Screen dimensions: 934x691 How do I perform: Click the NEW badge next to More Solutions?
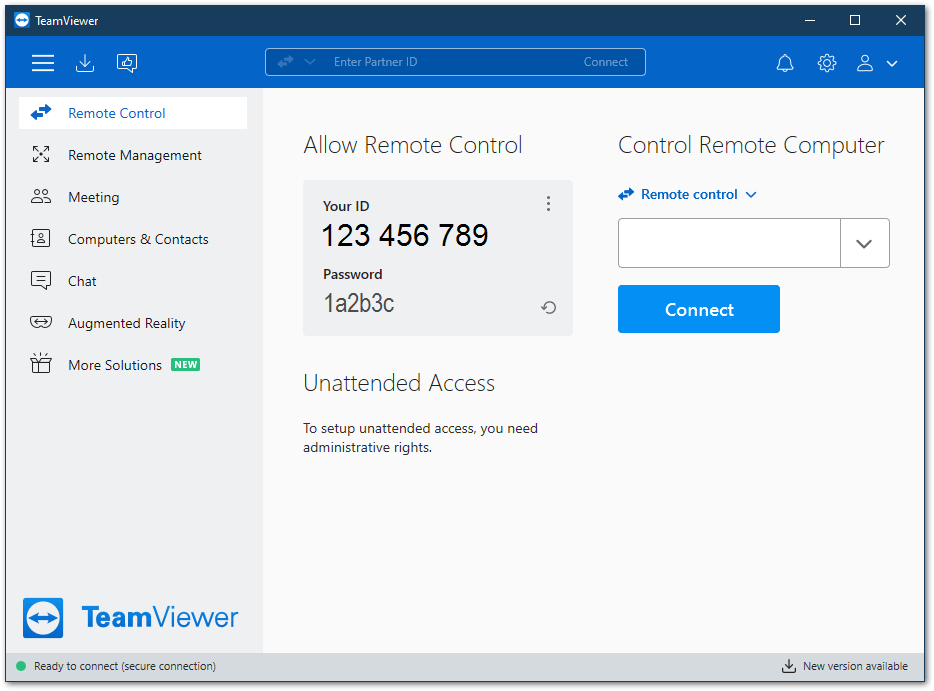click(x=185, y=365)
